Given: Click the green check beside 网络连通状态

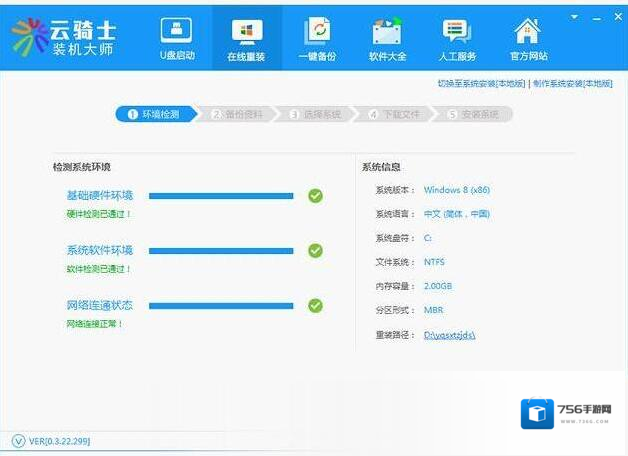Looking at the screenshot, I should point(315,306).
